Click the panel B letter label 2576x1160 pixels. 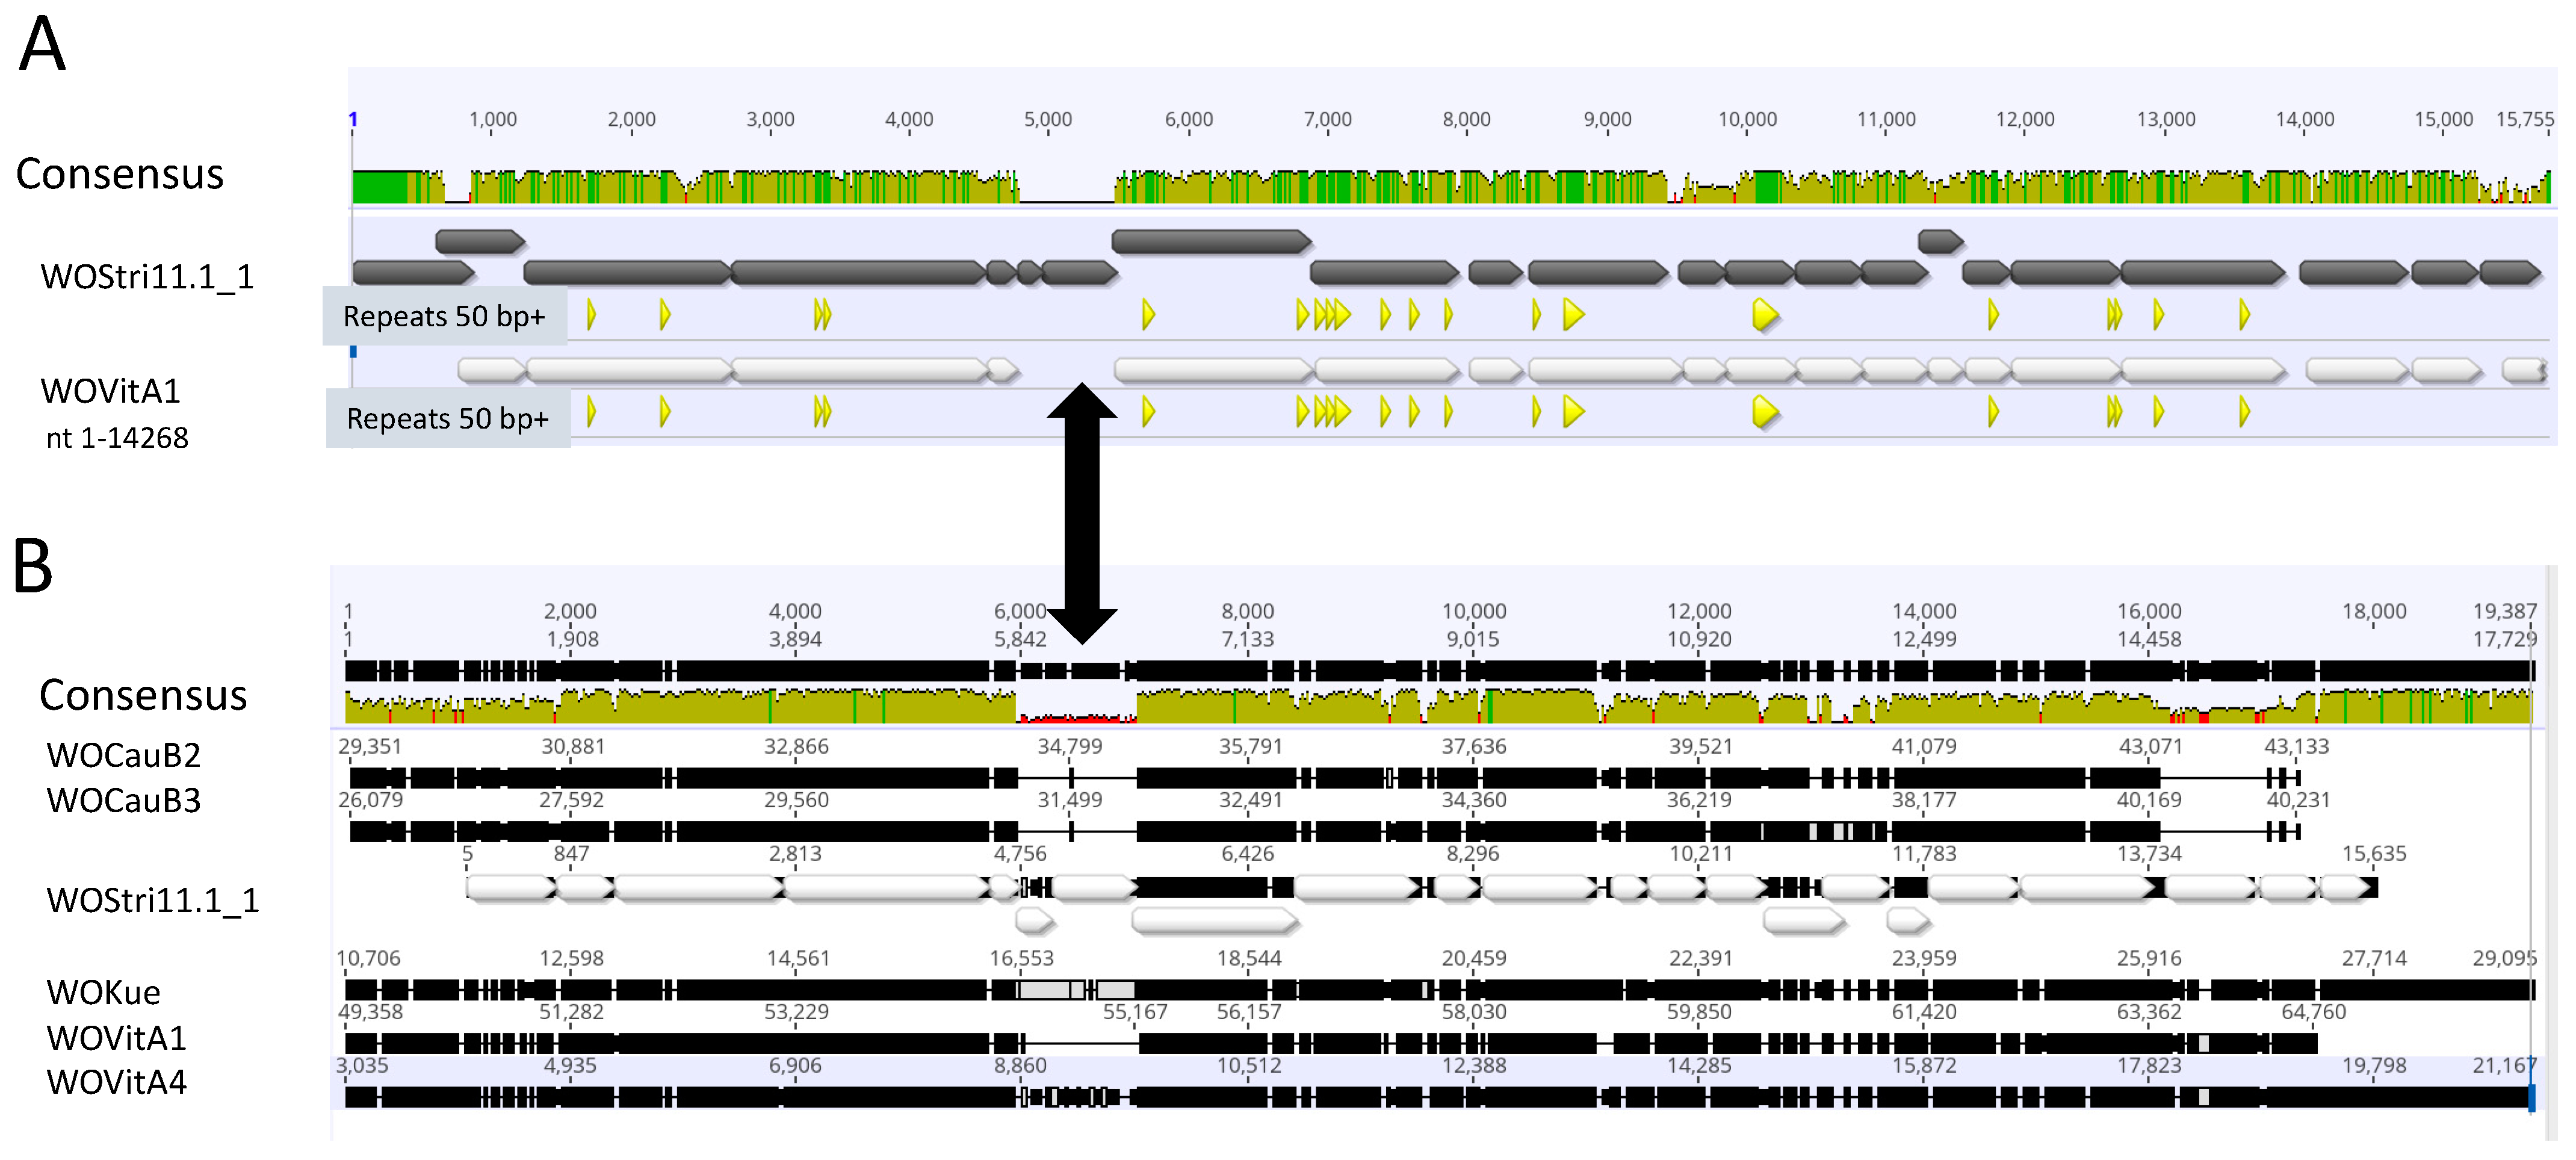32,566
